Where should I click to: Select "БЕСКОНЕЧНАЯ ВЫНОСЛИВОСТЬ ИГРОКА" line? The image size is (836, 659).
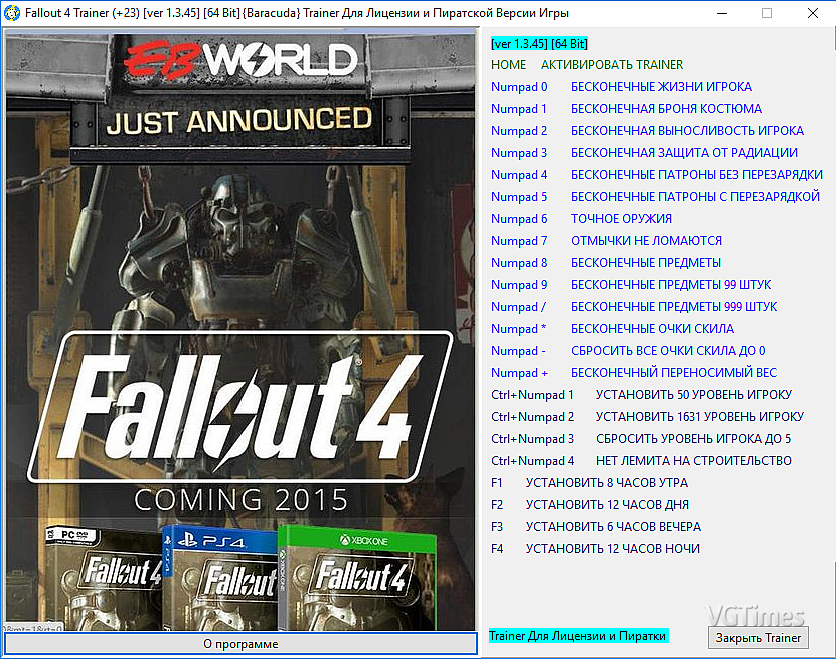pos(647,131)
